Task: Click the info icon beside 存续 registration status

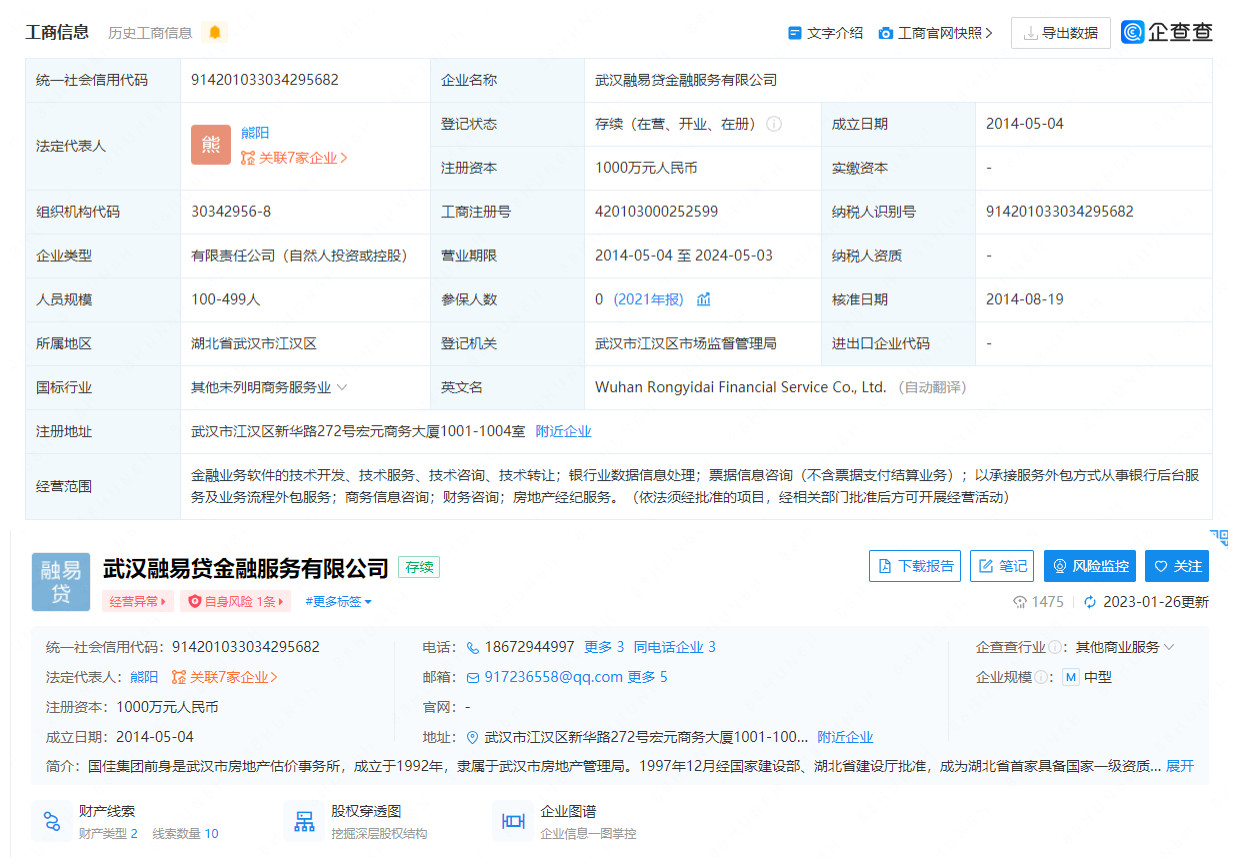Action: pos(774,124)
